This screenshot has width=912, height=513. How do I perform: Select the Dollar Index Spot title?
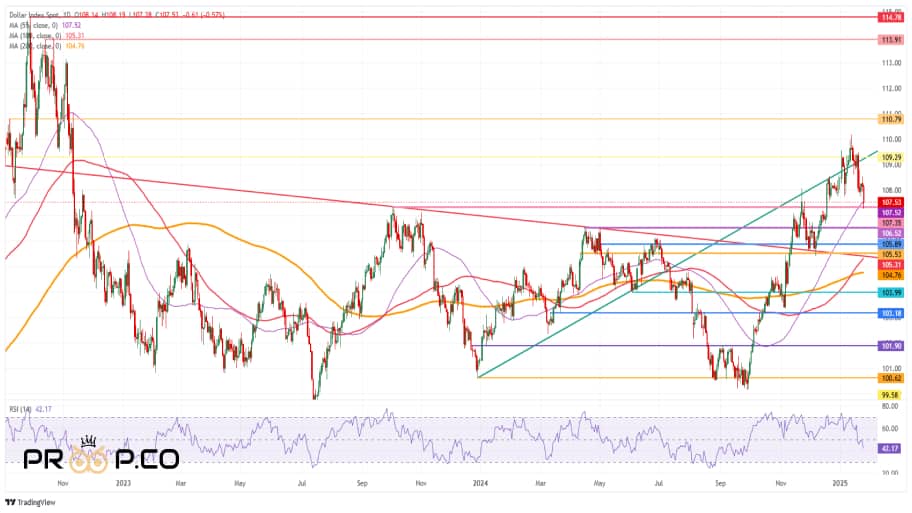36,15
